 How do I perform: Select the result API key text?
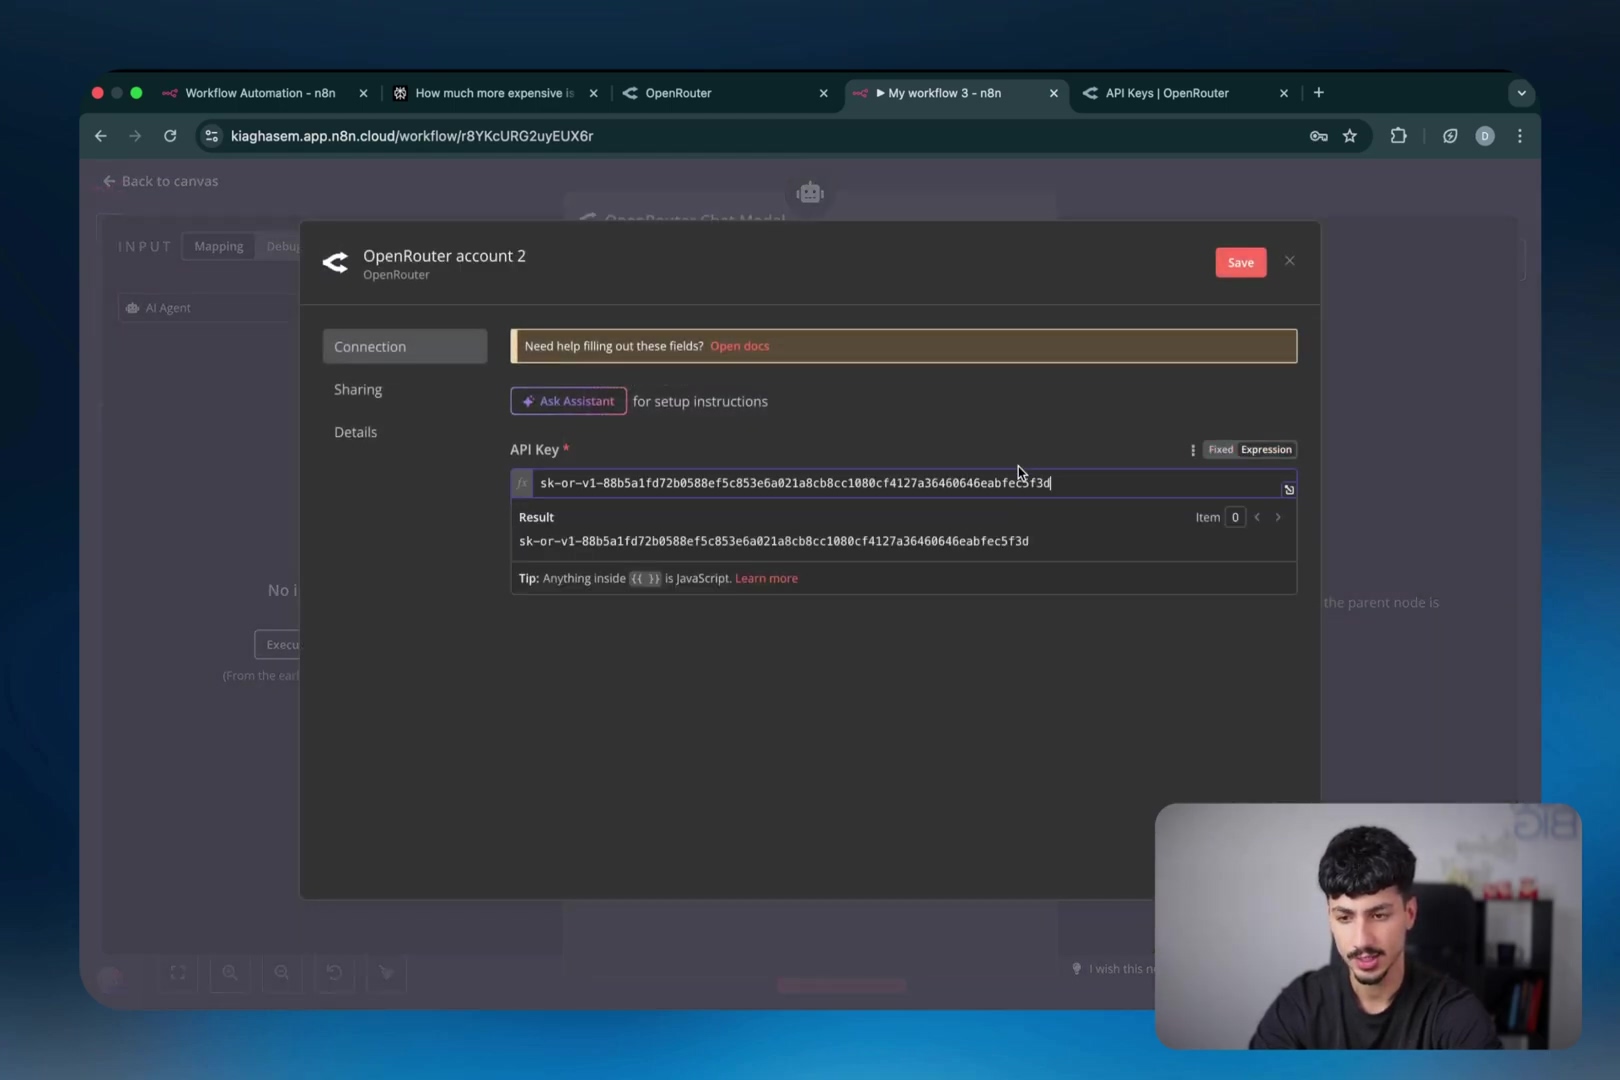[x=773, y=541]
